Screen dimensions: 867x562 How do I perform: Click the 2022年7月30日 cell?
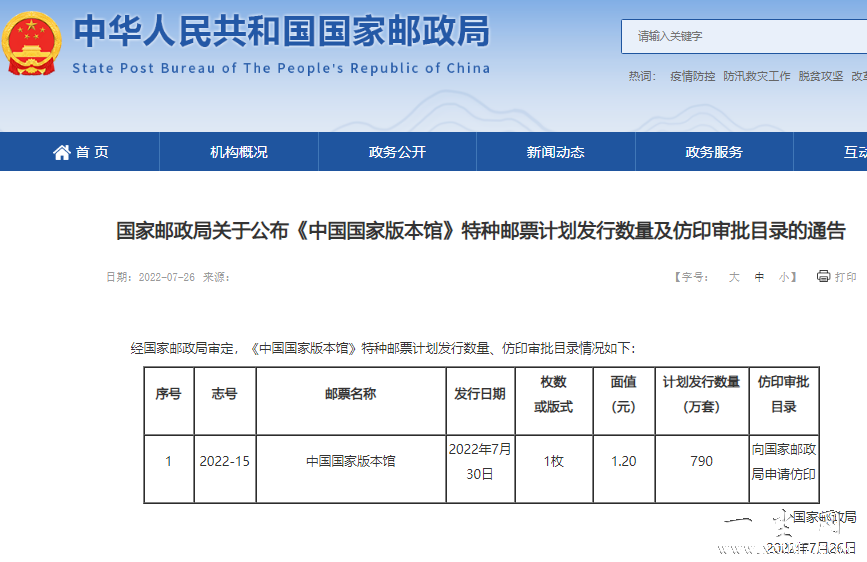[x=480, y=469]
